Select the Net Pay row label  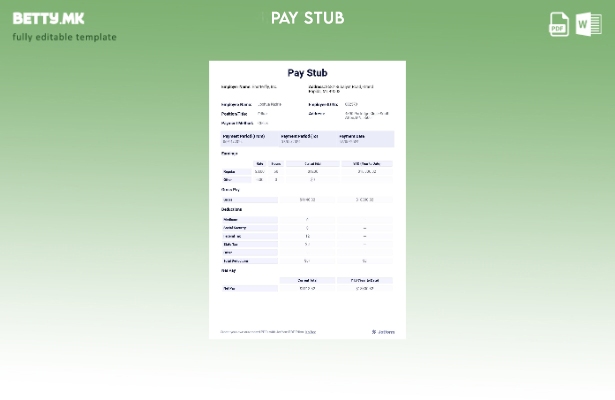[230, 288]
